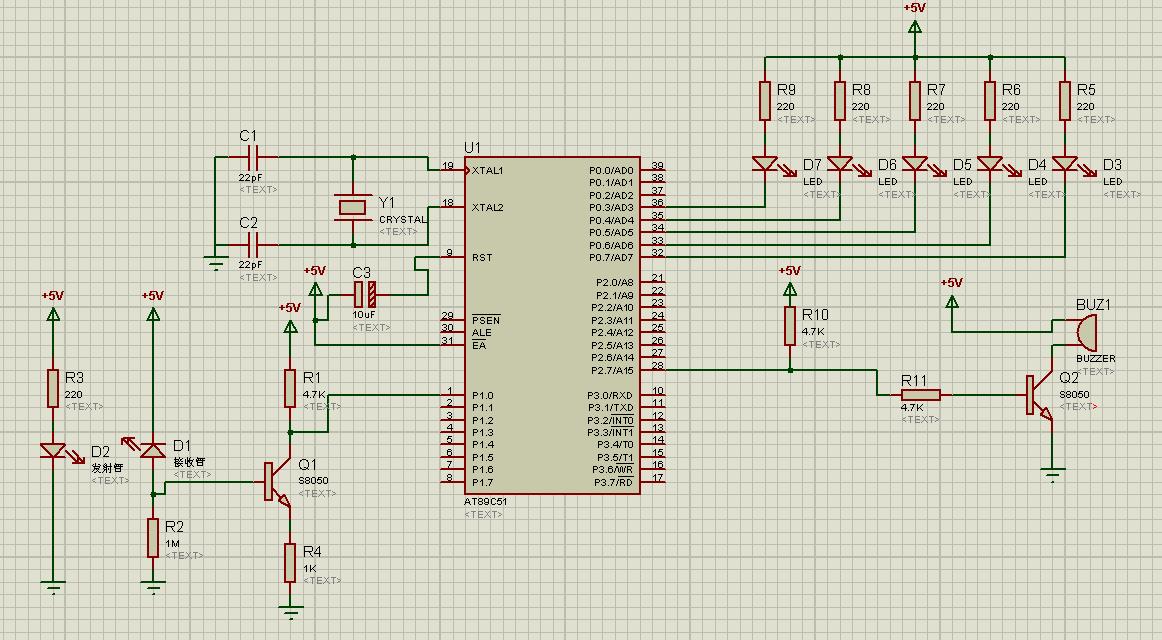Click the infrared emitter LED D2 symbol
Image resolution: width=1162 pixels, height=640 pixels.
53,451
